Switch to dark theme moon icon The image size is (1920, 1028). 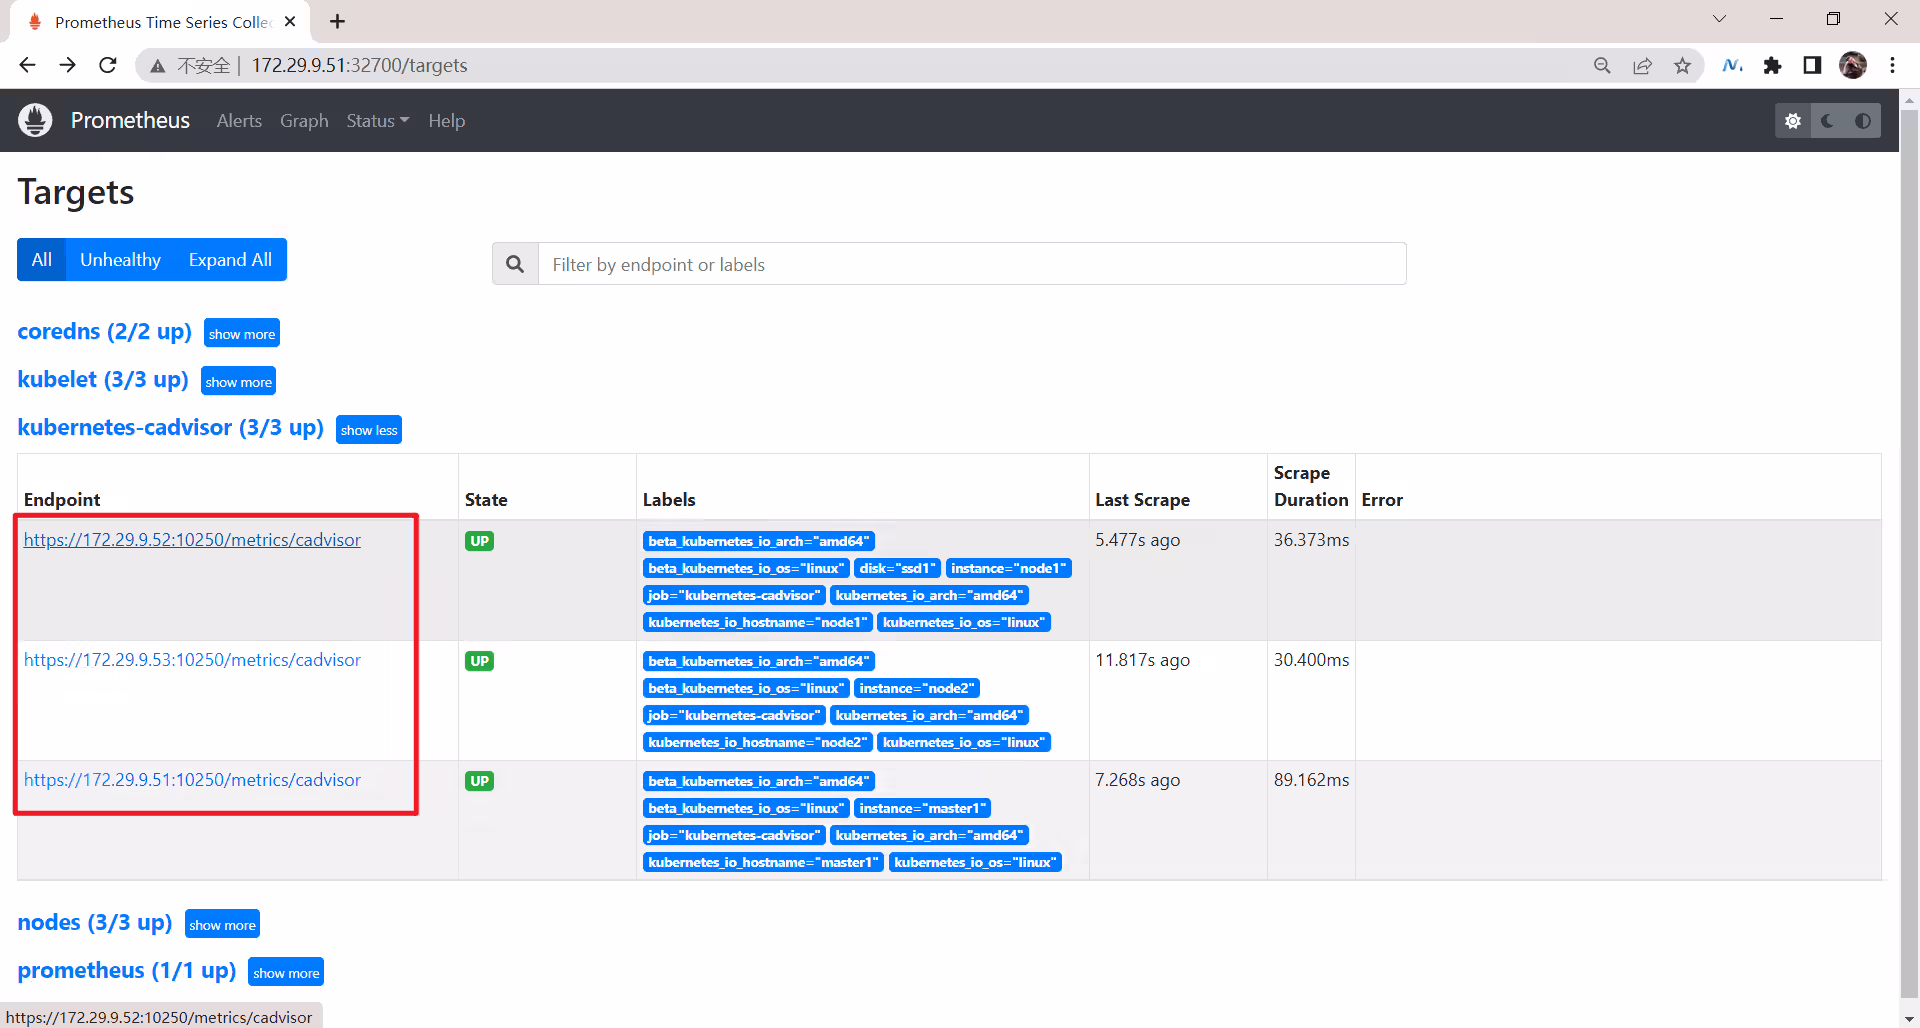1828,121
